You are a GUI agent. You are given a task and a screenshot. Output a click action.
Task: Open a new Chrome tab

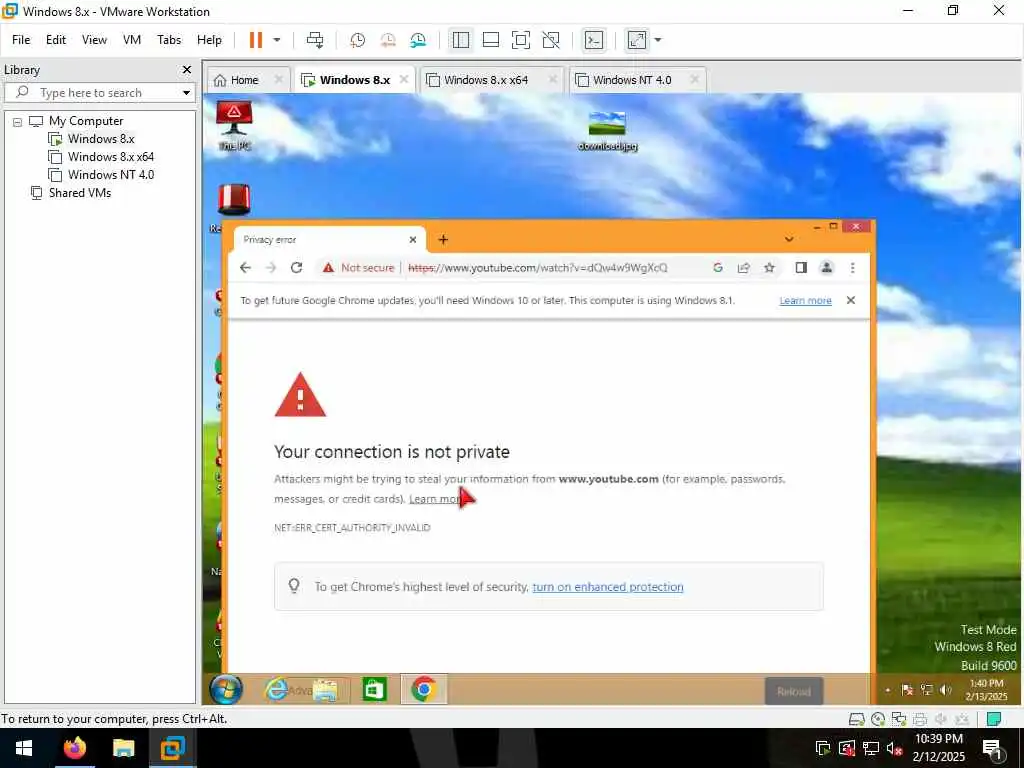(x=443, y=240)
